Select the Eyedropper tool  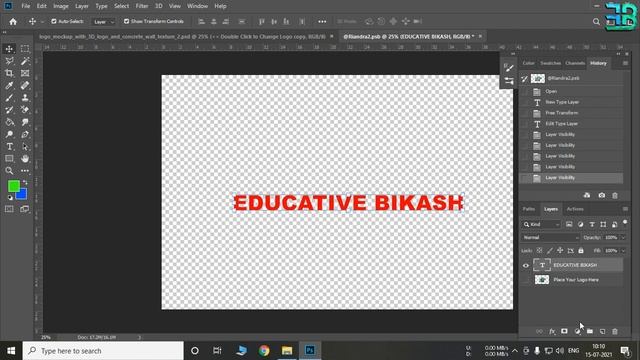point(9,86)
